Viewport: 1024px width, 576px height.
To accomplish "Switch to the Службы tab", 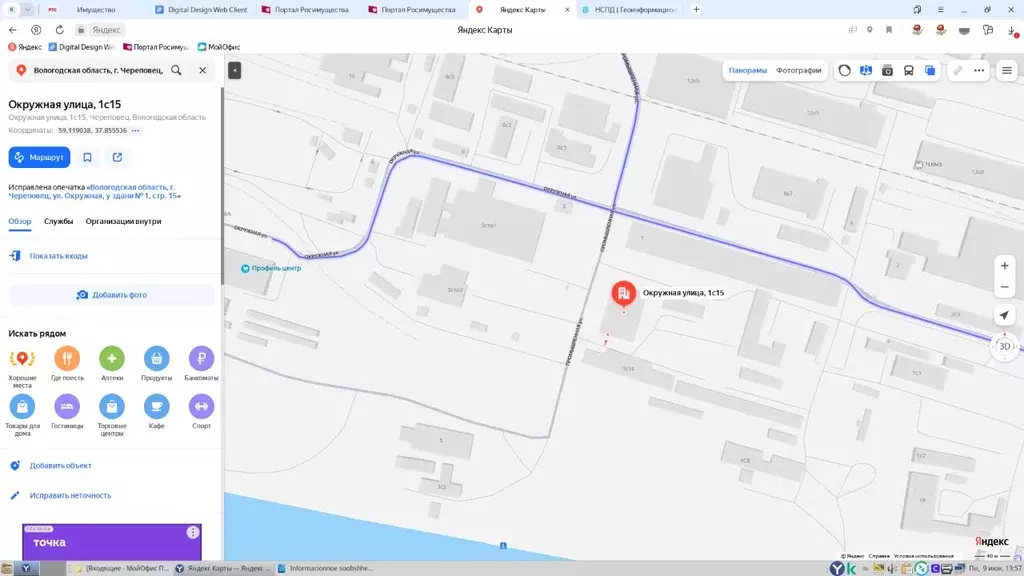I will [58, 221].
